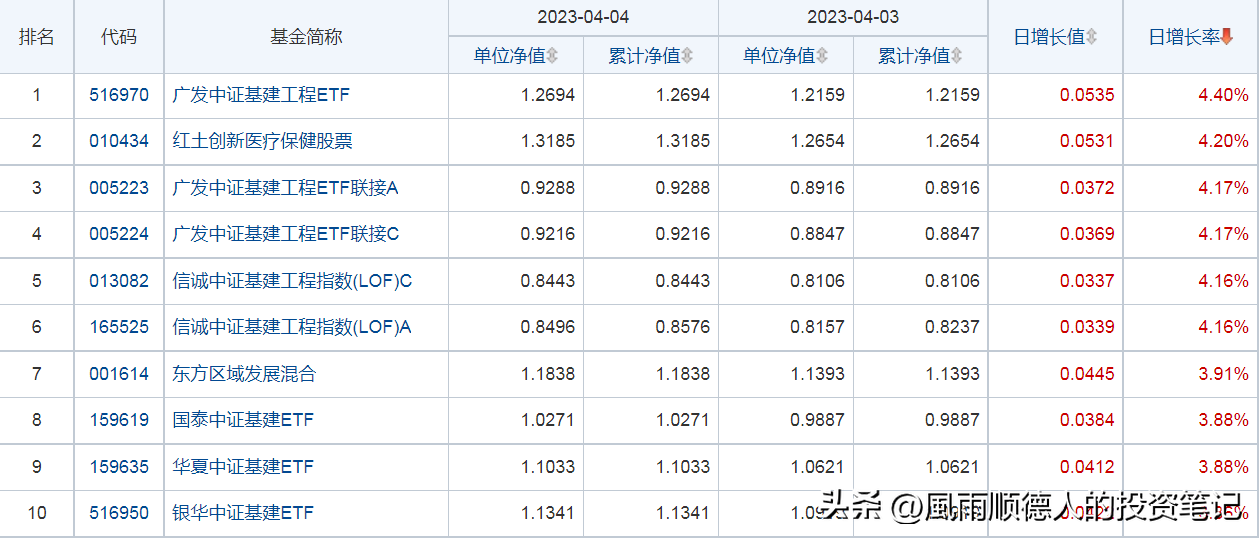
Task: Open fund 银华中证基建ETF
Action: click(243, 513)
